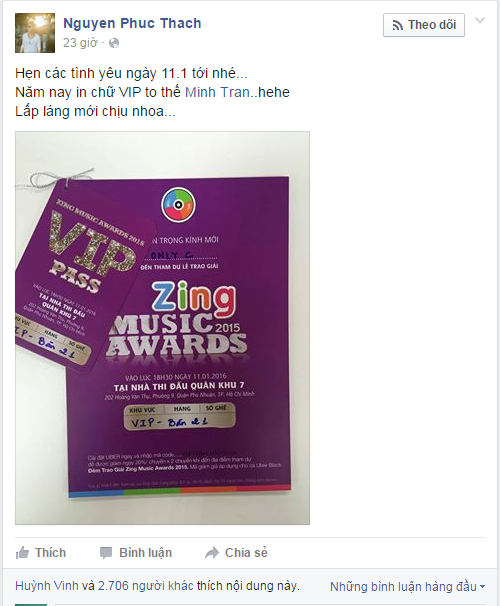Follow with the Theo dõi button

pos(424,25)
